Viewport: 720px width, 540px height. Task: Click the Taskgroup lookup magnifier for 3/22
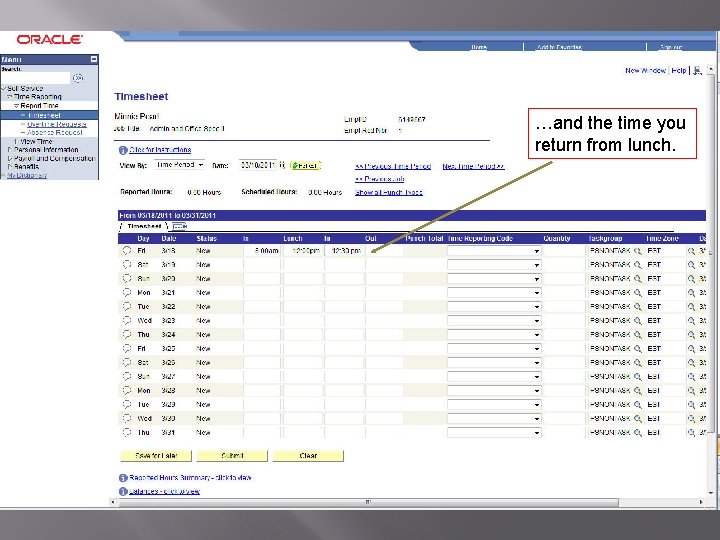(x=637, y=307)
